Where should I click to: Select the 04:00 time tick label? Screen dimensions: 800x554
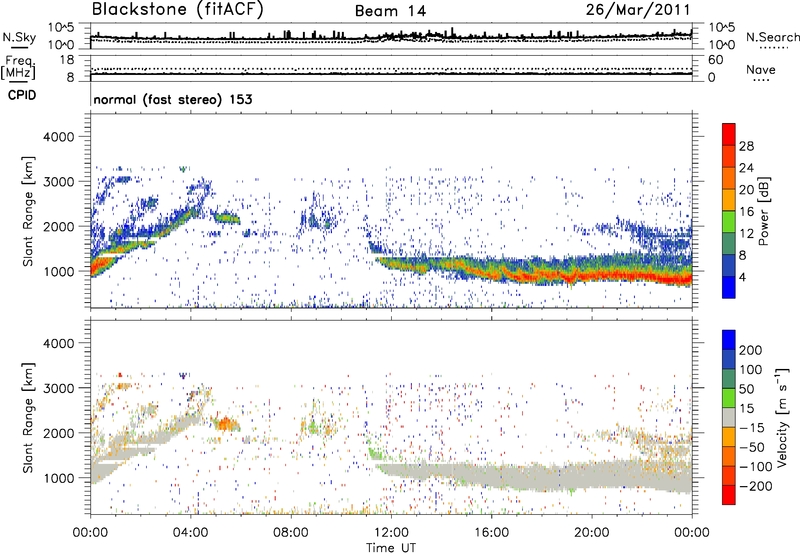pos(190,533)
